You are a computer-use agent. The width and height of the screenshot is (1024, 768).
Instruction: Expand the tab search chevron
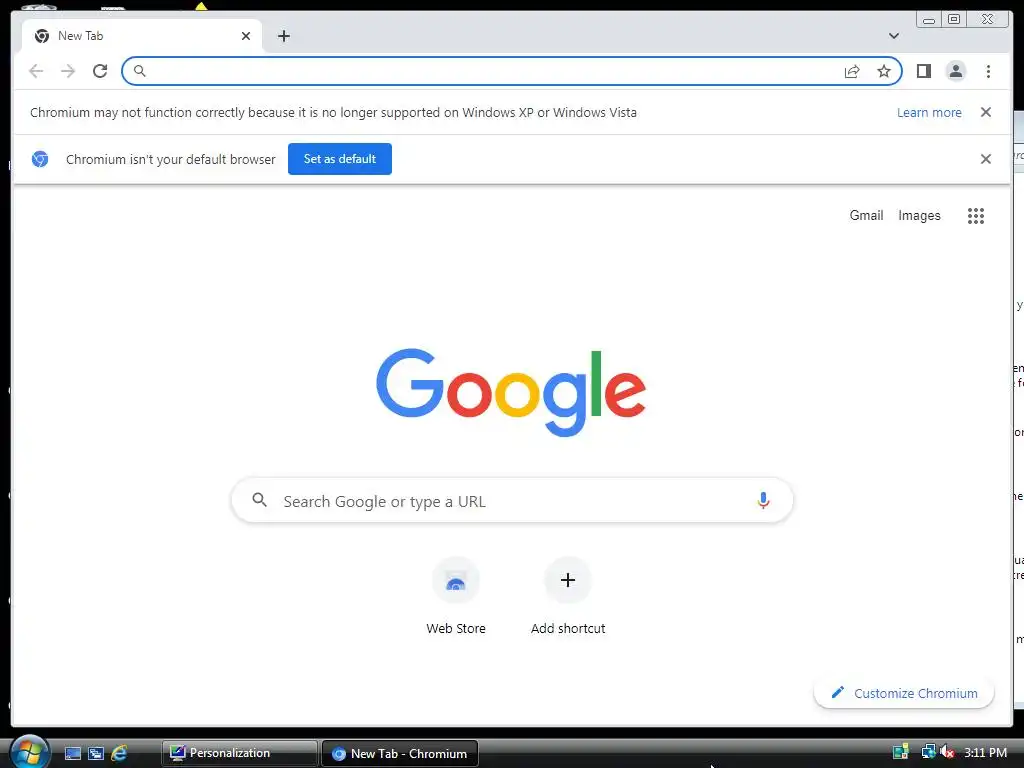point(893,36)
